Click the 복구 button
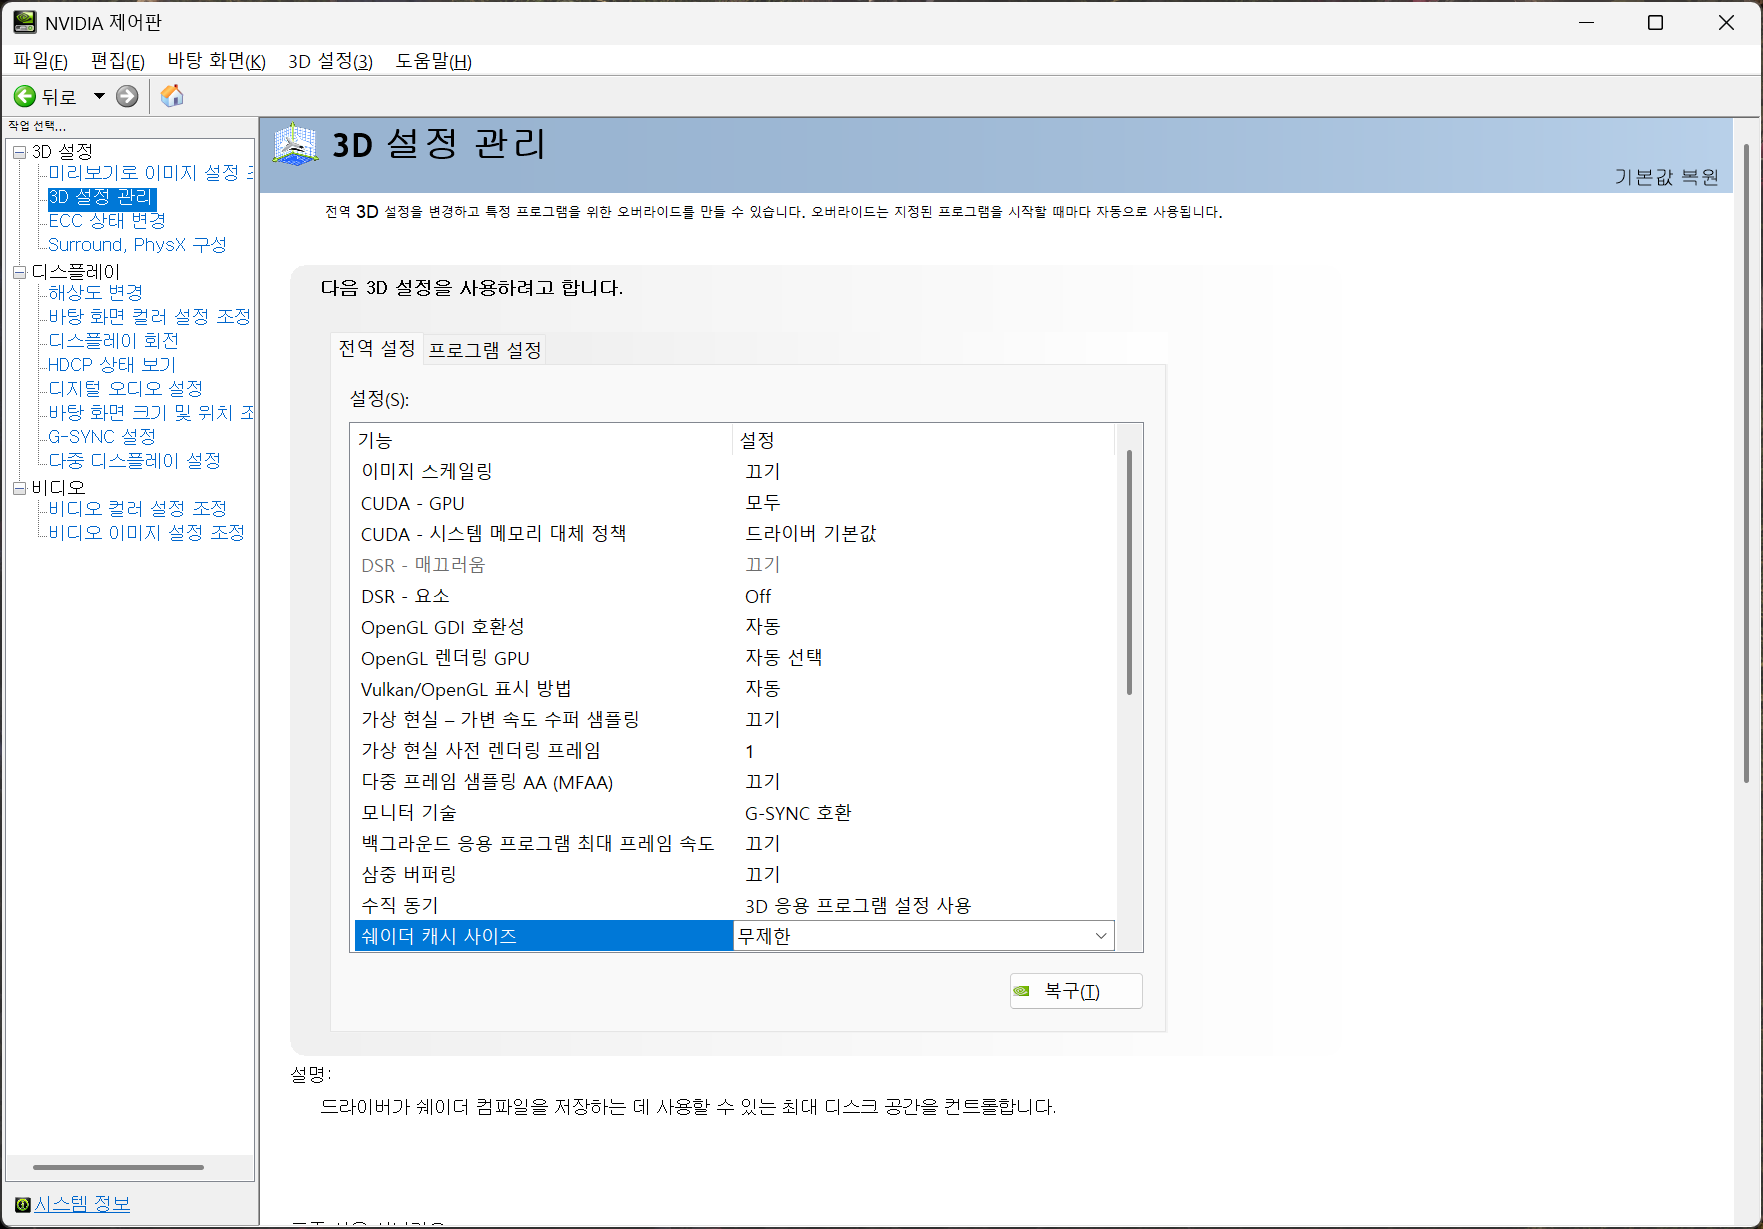Image resolution: width=1763 pixels, height=1229 pixels. (x=1076, y=991)
